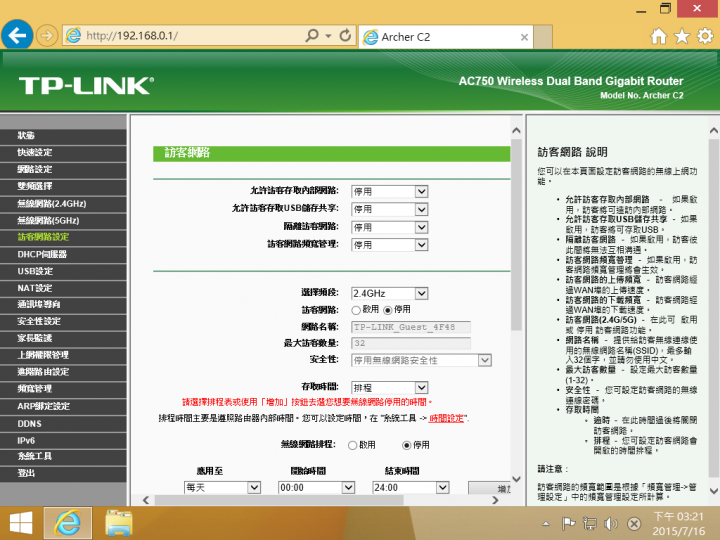Viewport: 720px width, 540px height.
Task: Open the 安全性 dropdown
Action: click(421, 360)
